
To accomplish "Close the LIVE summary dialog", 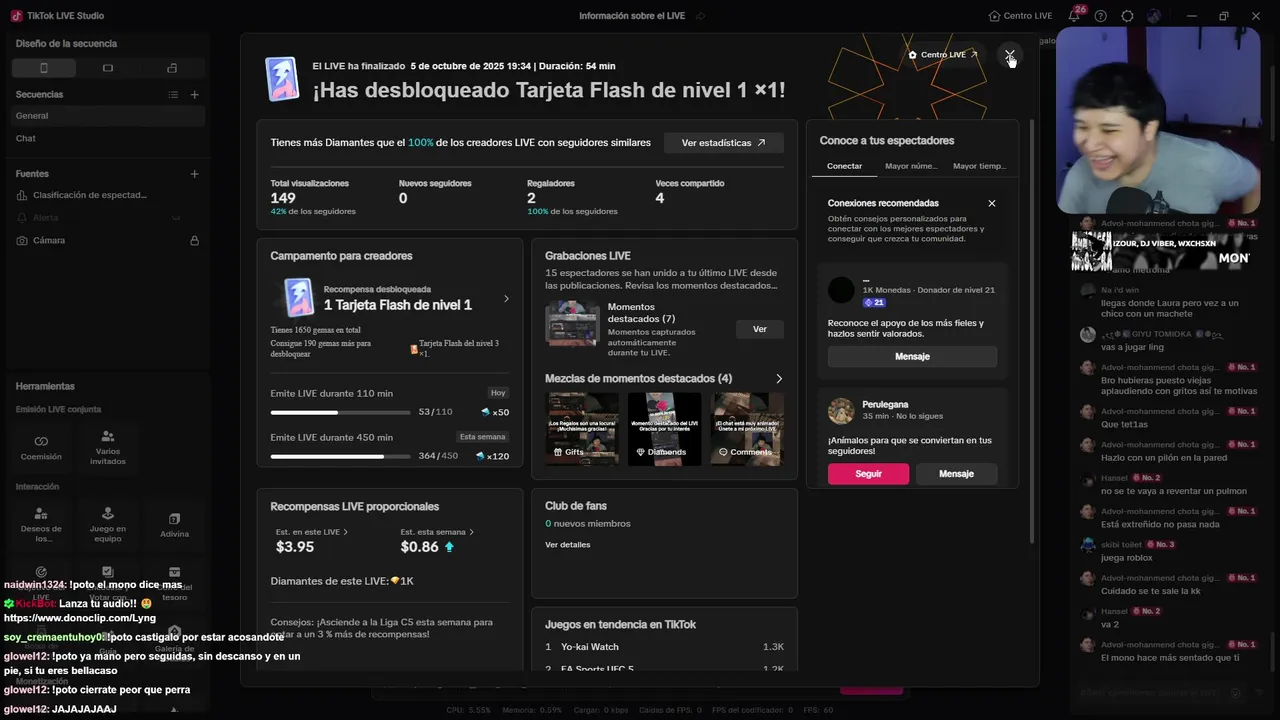I will click(1010, 55).
